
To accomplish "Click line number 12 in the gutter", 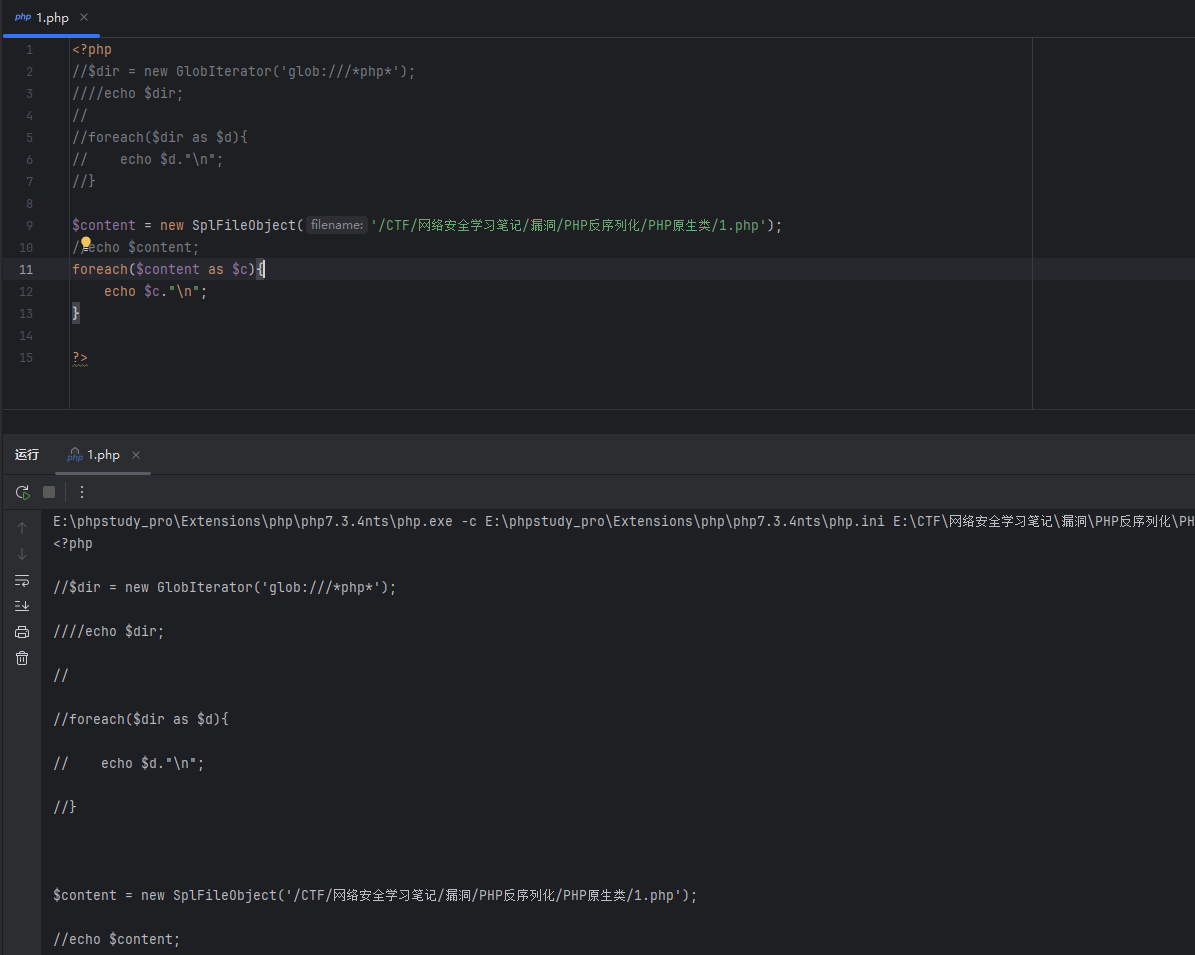I will click(26, 292).
